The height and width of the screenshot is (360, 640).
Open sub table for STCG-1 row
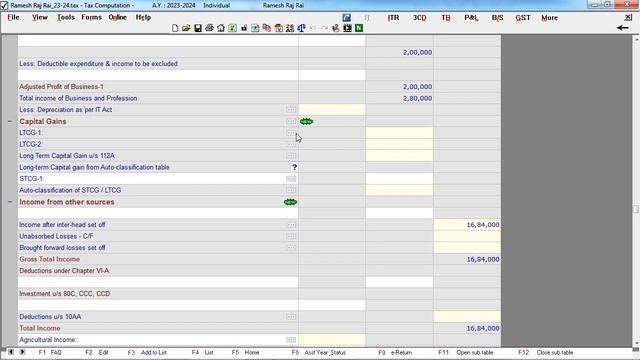tap(291, 179)
